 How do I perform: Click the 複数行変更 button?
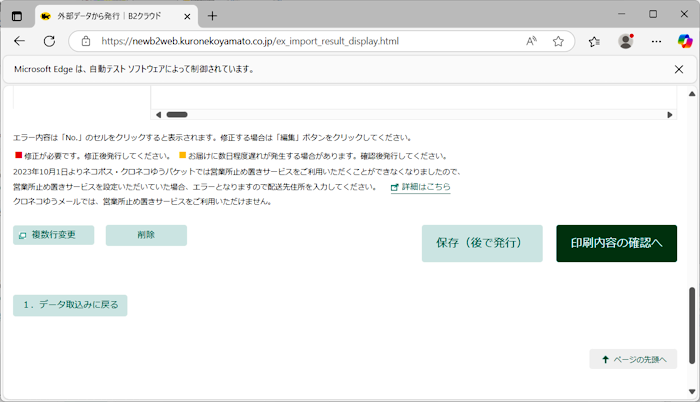(54, 235)
